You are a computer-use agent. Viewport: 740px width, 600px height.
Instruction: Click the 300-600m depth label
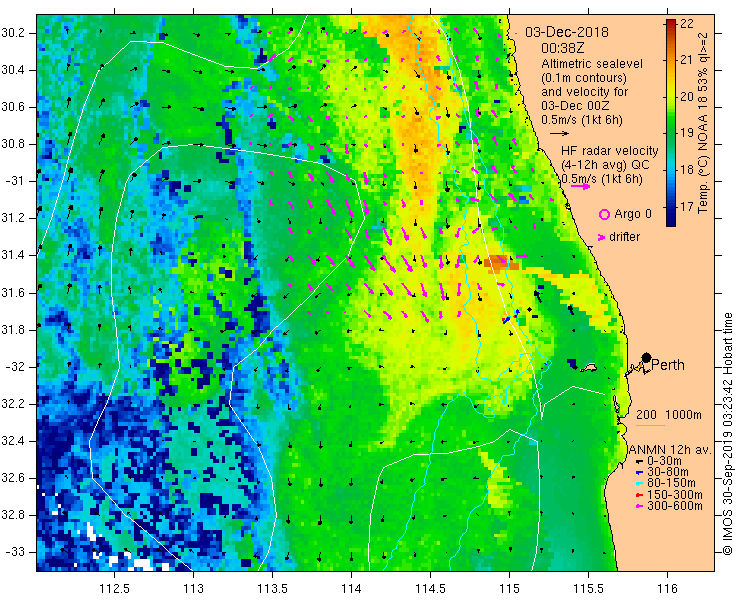pos(674,506)
